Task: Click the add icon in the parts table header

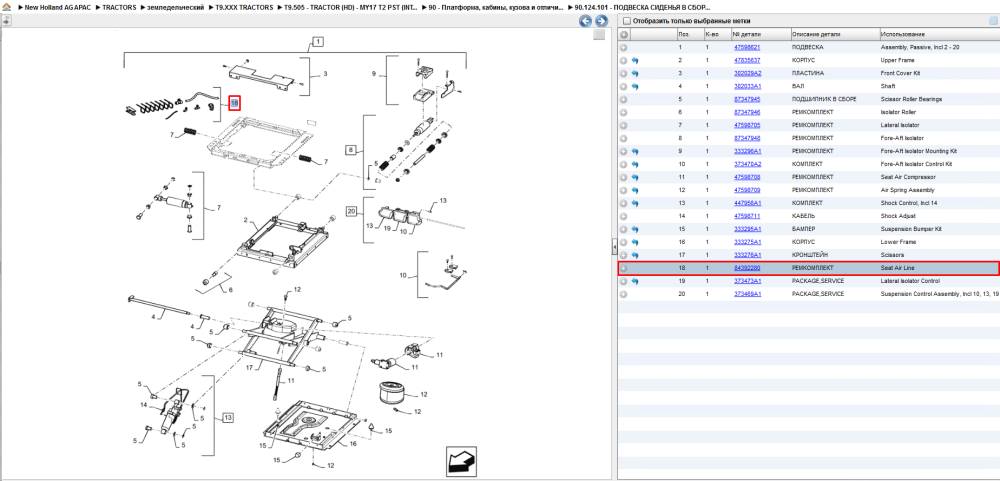Action: point(624,34)
